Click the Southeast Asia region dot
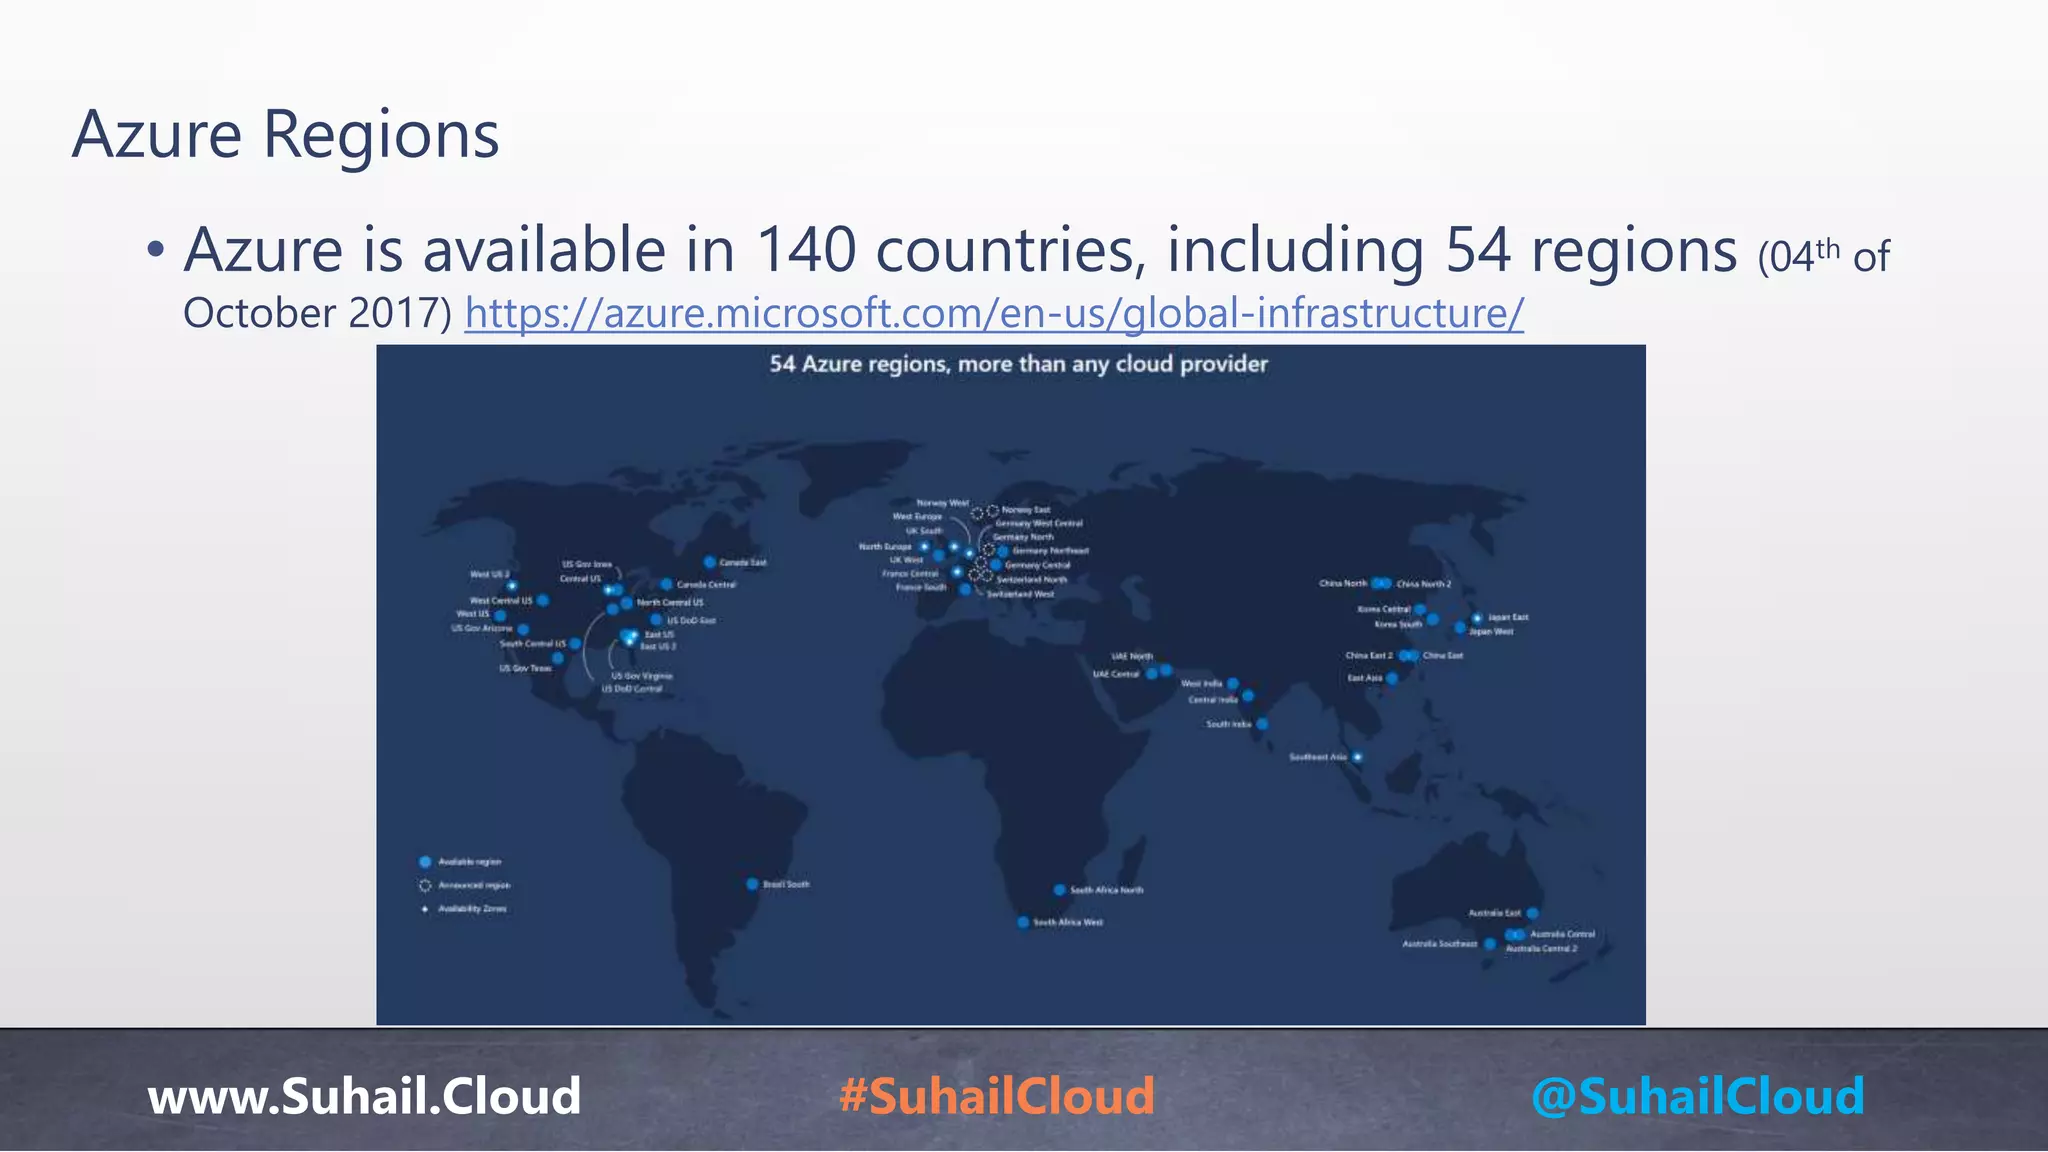Image resolution: width=2048 pixels, height=1152 pixels. coord(1357,757)
